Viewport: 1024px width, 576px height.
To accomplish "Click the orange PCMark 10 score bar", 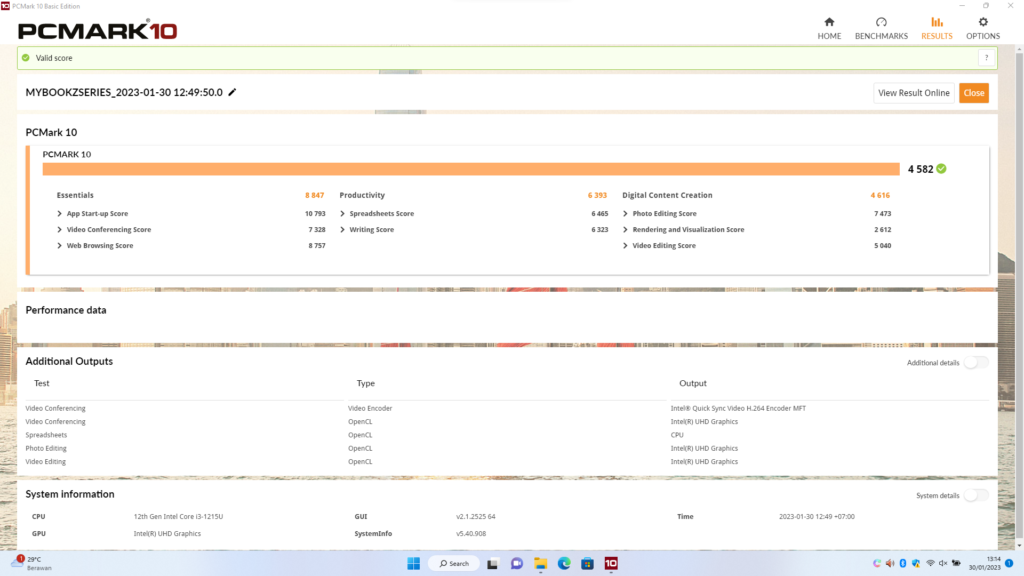I will coord(471,169).
